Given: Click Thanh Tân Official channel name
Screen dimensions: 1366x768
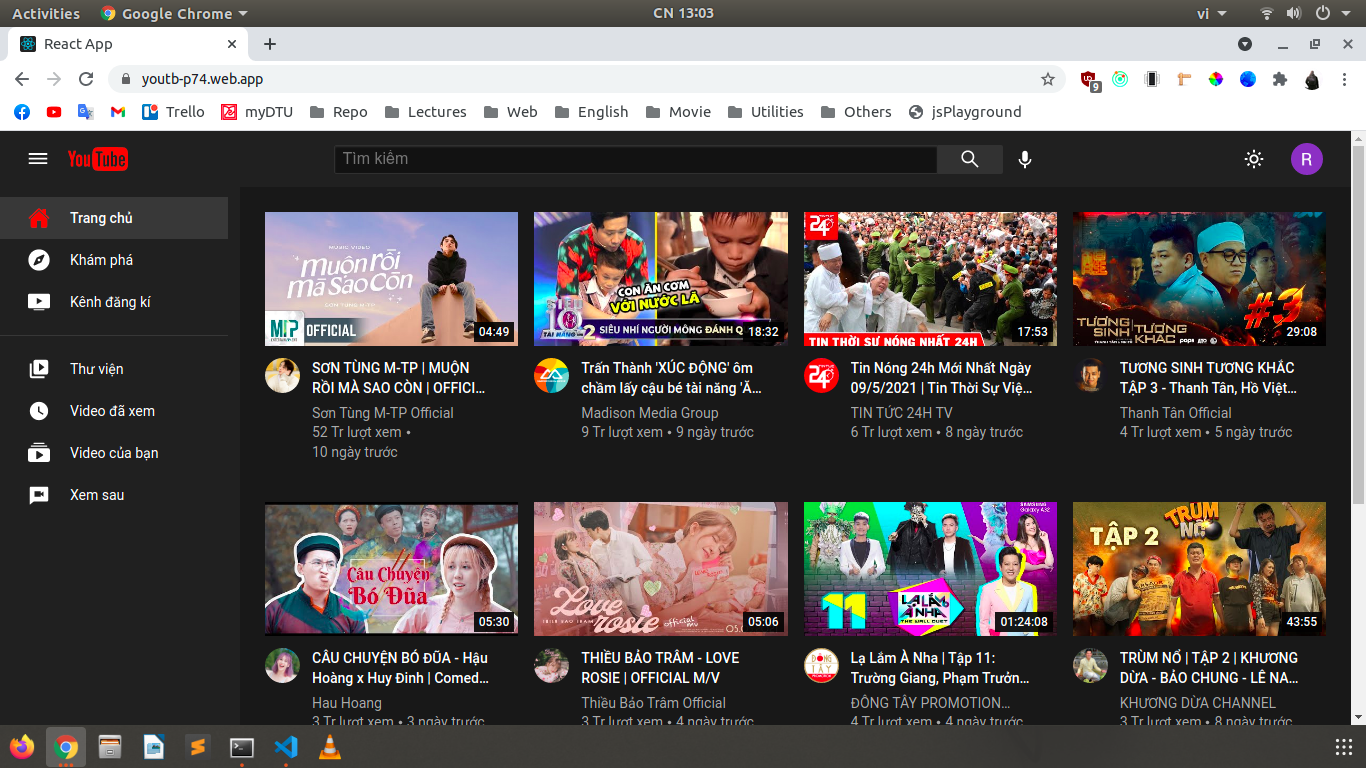Looking at the screenshot, I should pyautogui.click(x=1176, y=413).
